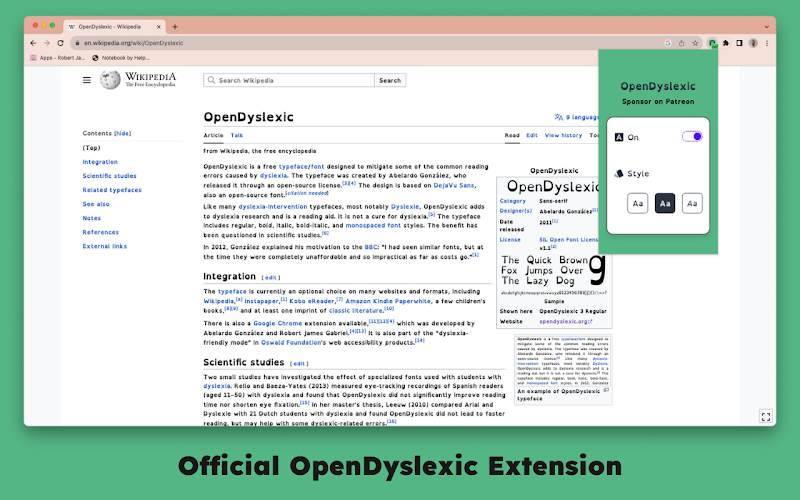Screen dimensions: 800x500
Task: Open a new browser tab with plus
Action: [x=175, y=27]
